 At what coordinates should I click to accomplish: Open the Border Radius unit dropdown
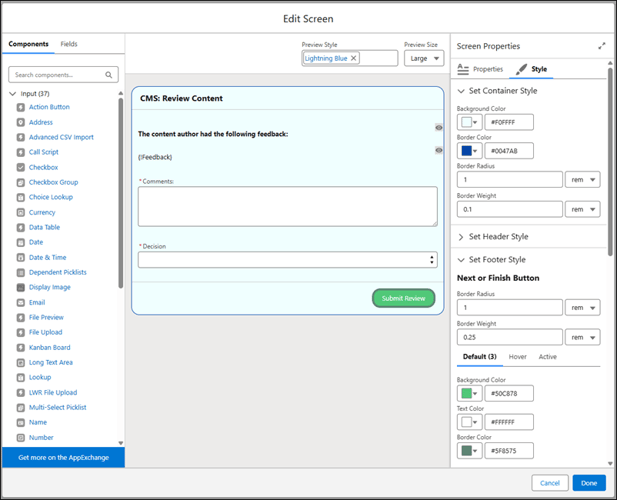click(x=582, y=180)
